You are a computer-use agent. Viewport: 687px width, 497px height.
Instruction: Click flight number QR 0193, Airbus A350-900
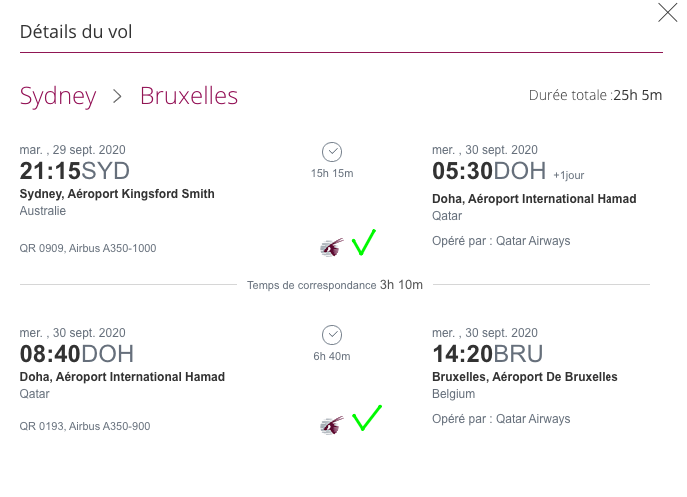click(x=85, y=426)
